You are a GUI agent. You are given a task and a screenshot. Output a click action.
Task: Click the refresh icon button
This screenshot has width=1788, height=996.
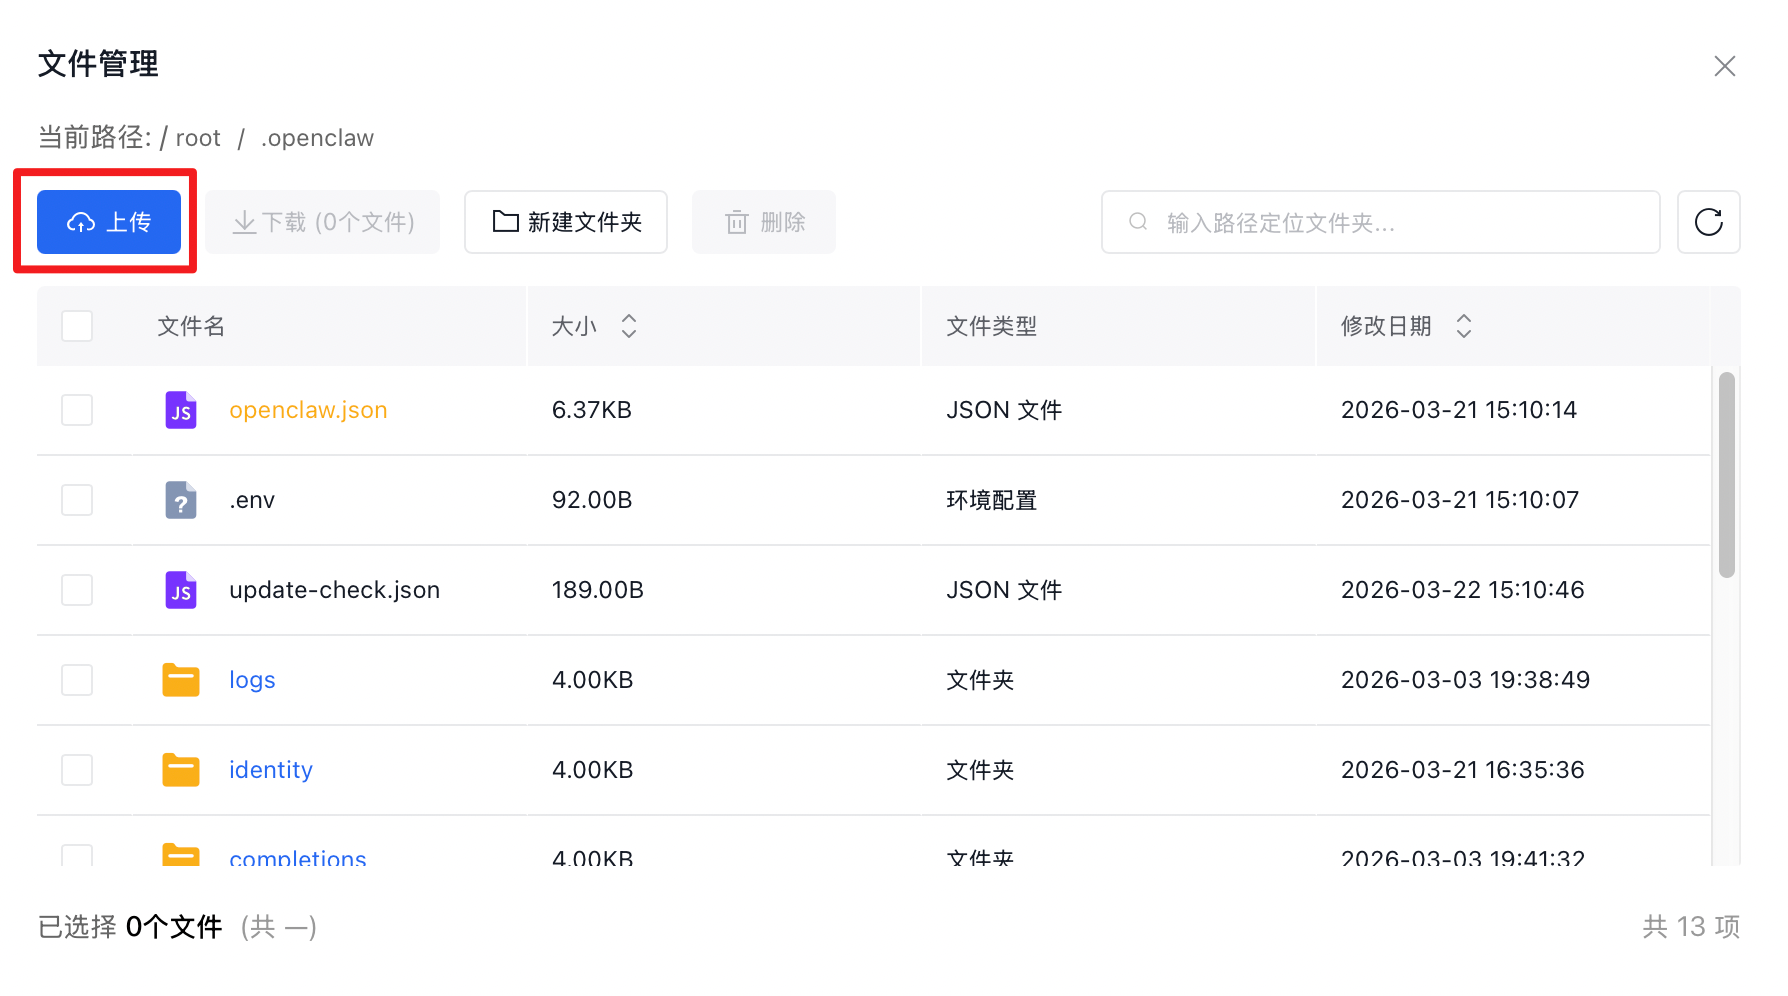tap(1708, 222)
